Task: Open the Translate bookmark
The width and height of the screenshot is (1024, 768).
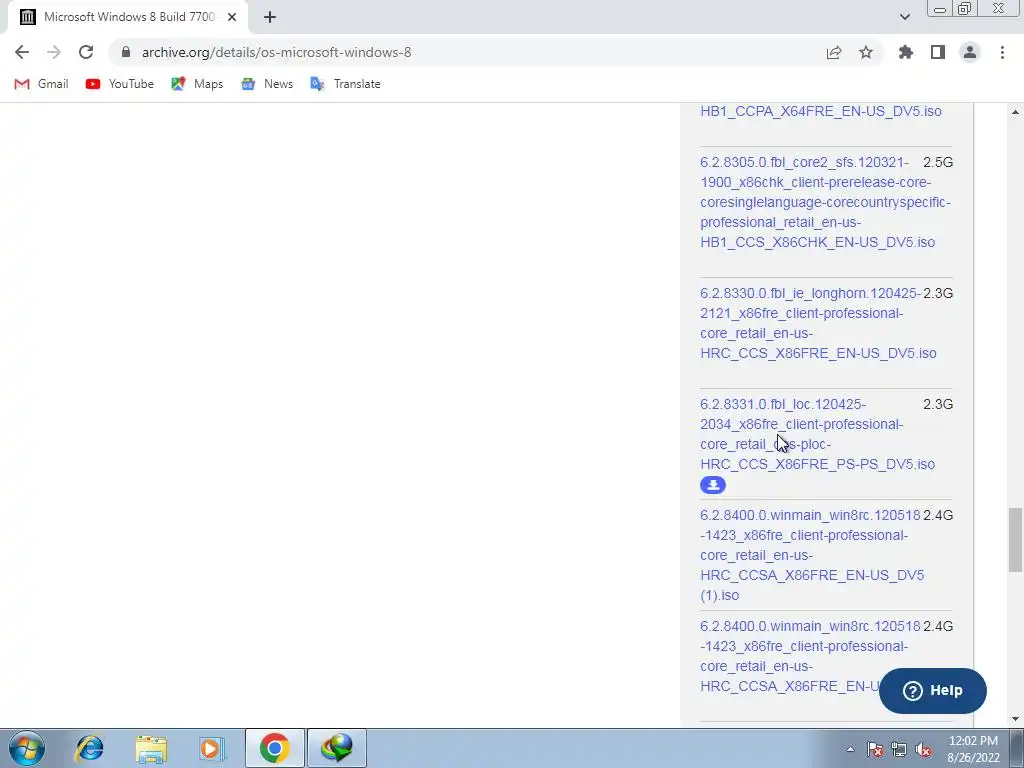Action: click(x=345, y=84)
